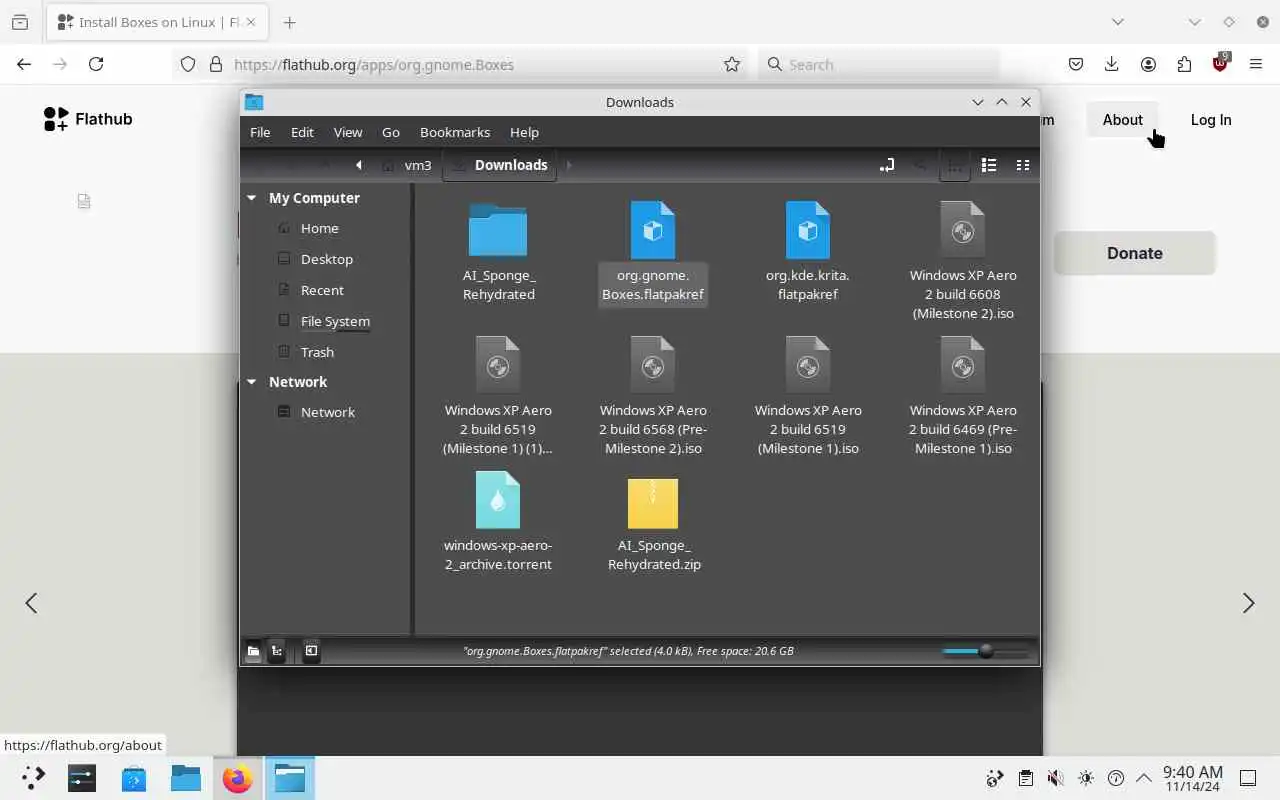Open the Firefox list all tabs dropdown
Viewport: 1280px width, 800px height.
(1118, 22)
